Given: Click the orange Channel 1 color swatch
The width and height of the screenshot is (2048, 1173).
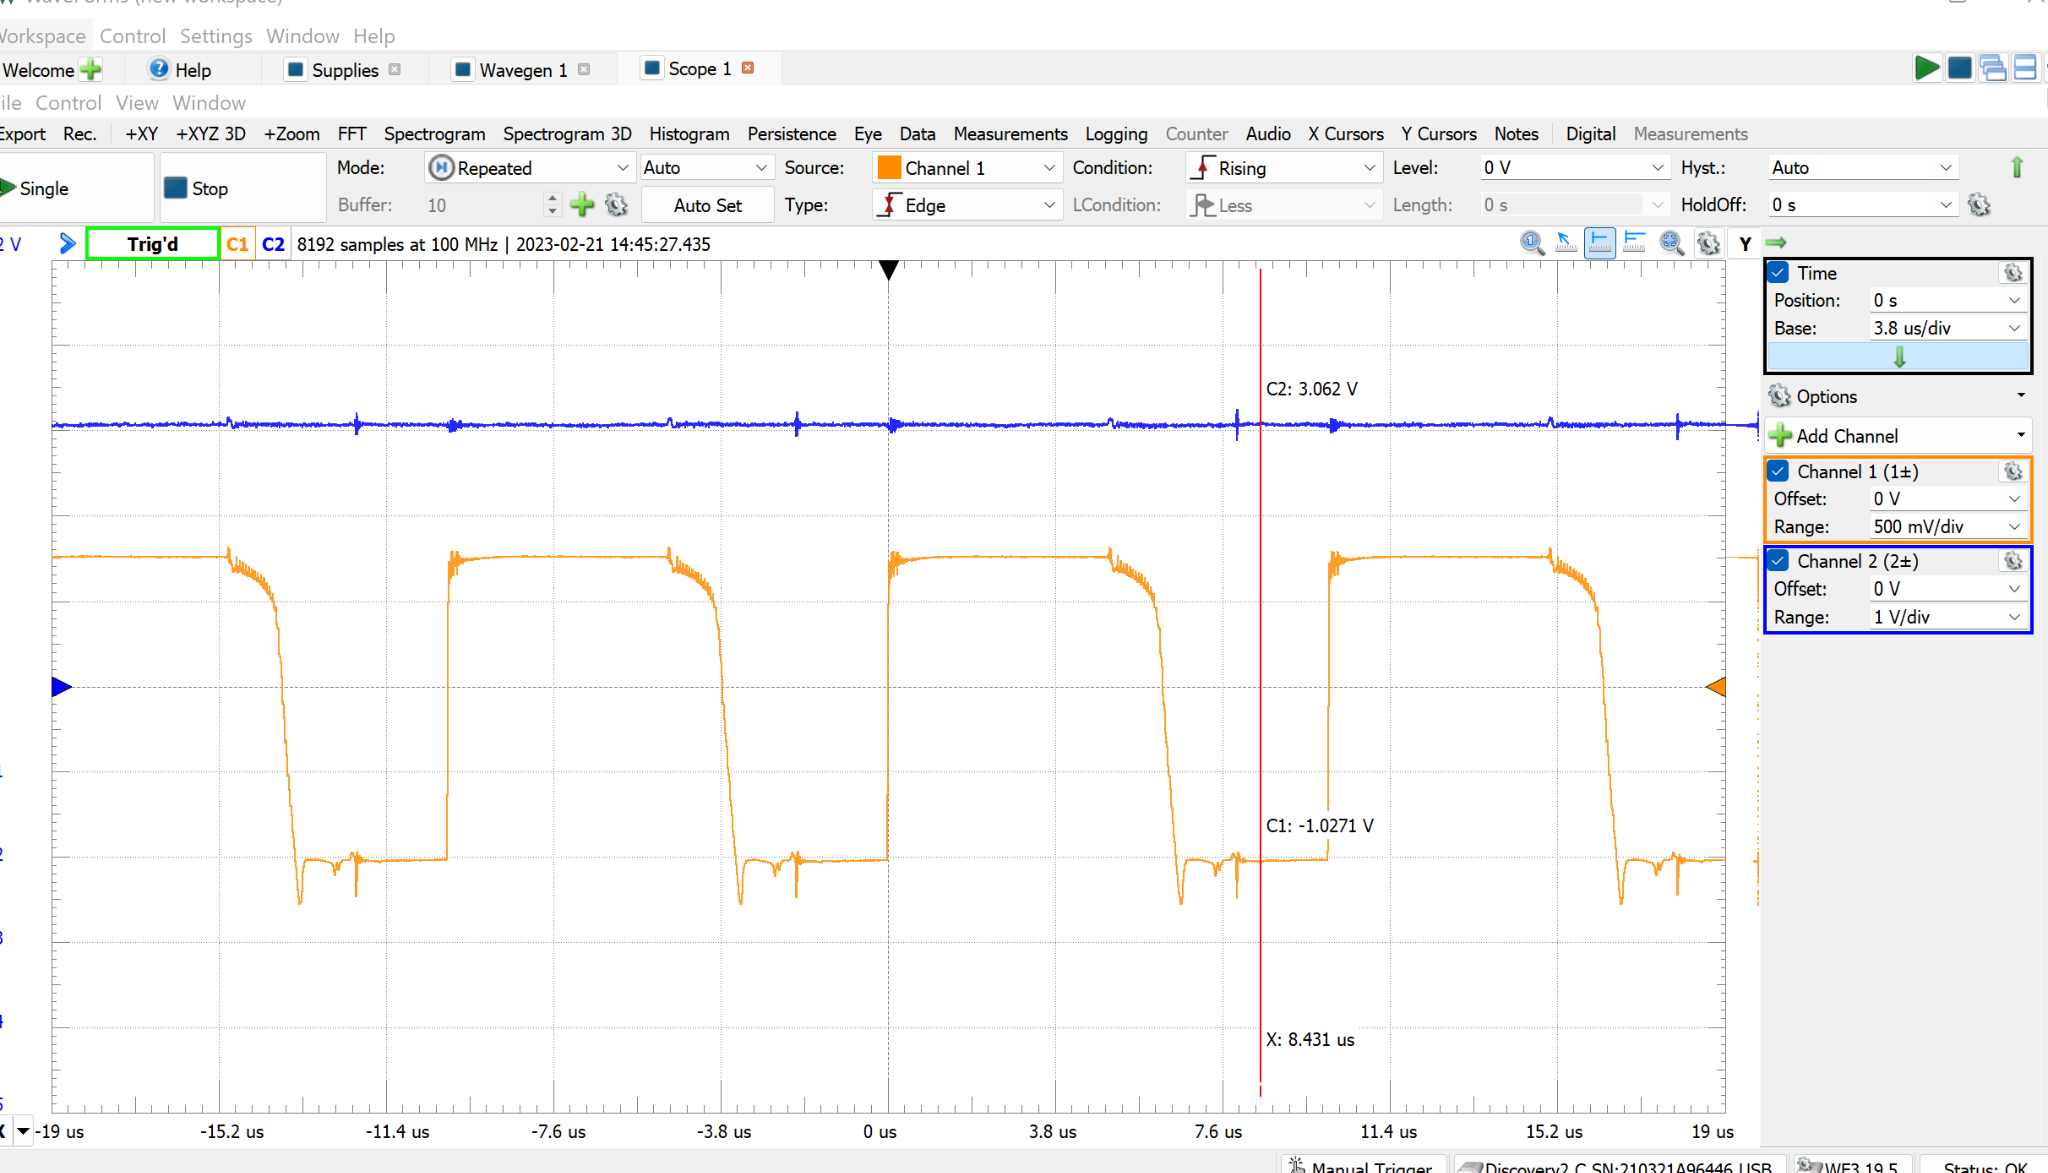Looking at the screenshot, I should 889,168.
